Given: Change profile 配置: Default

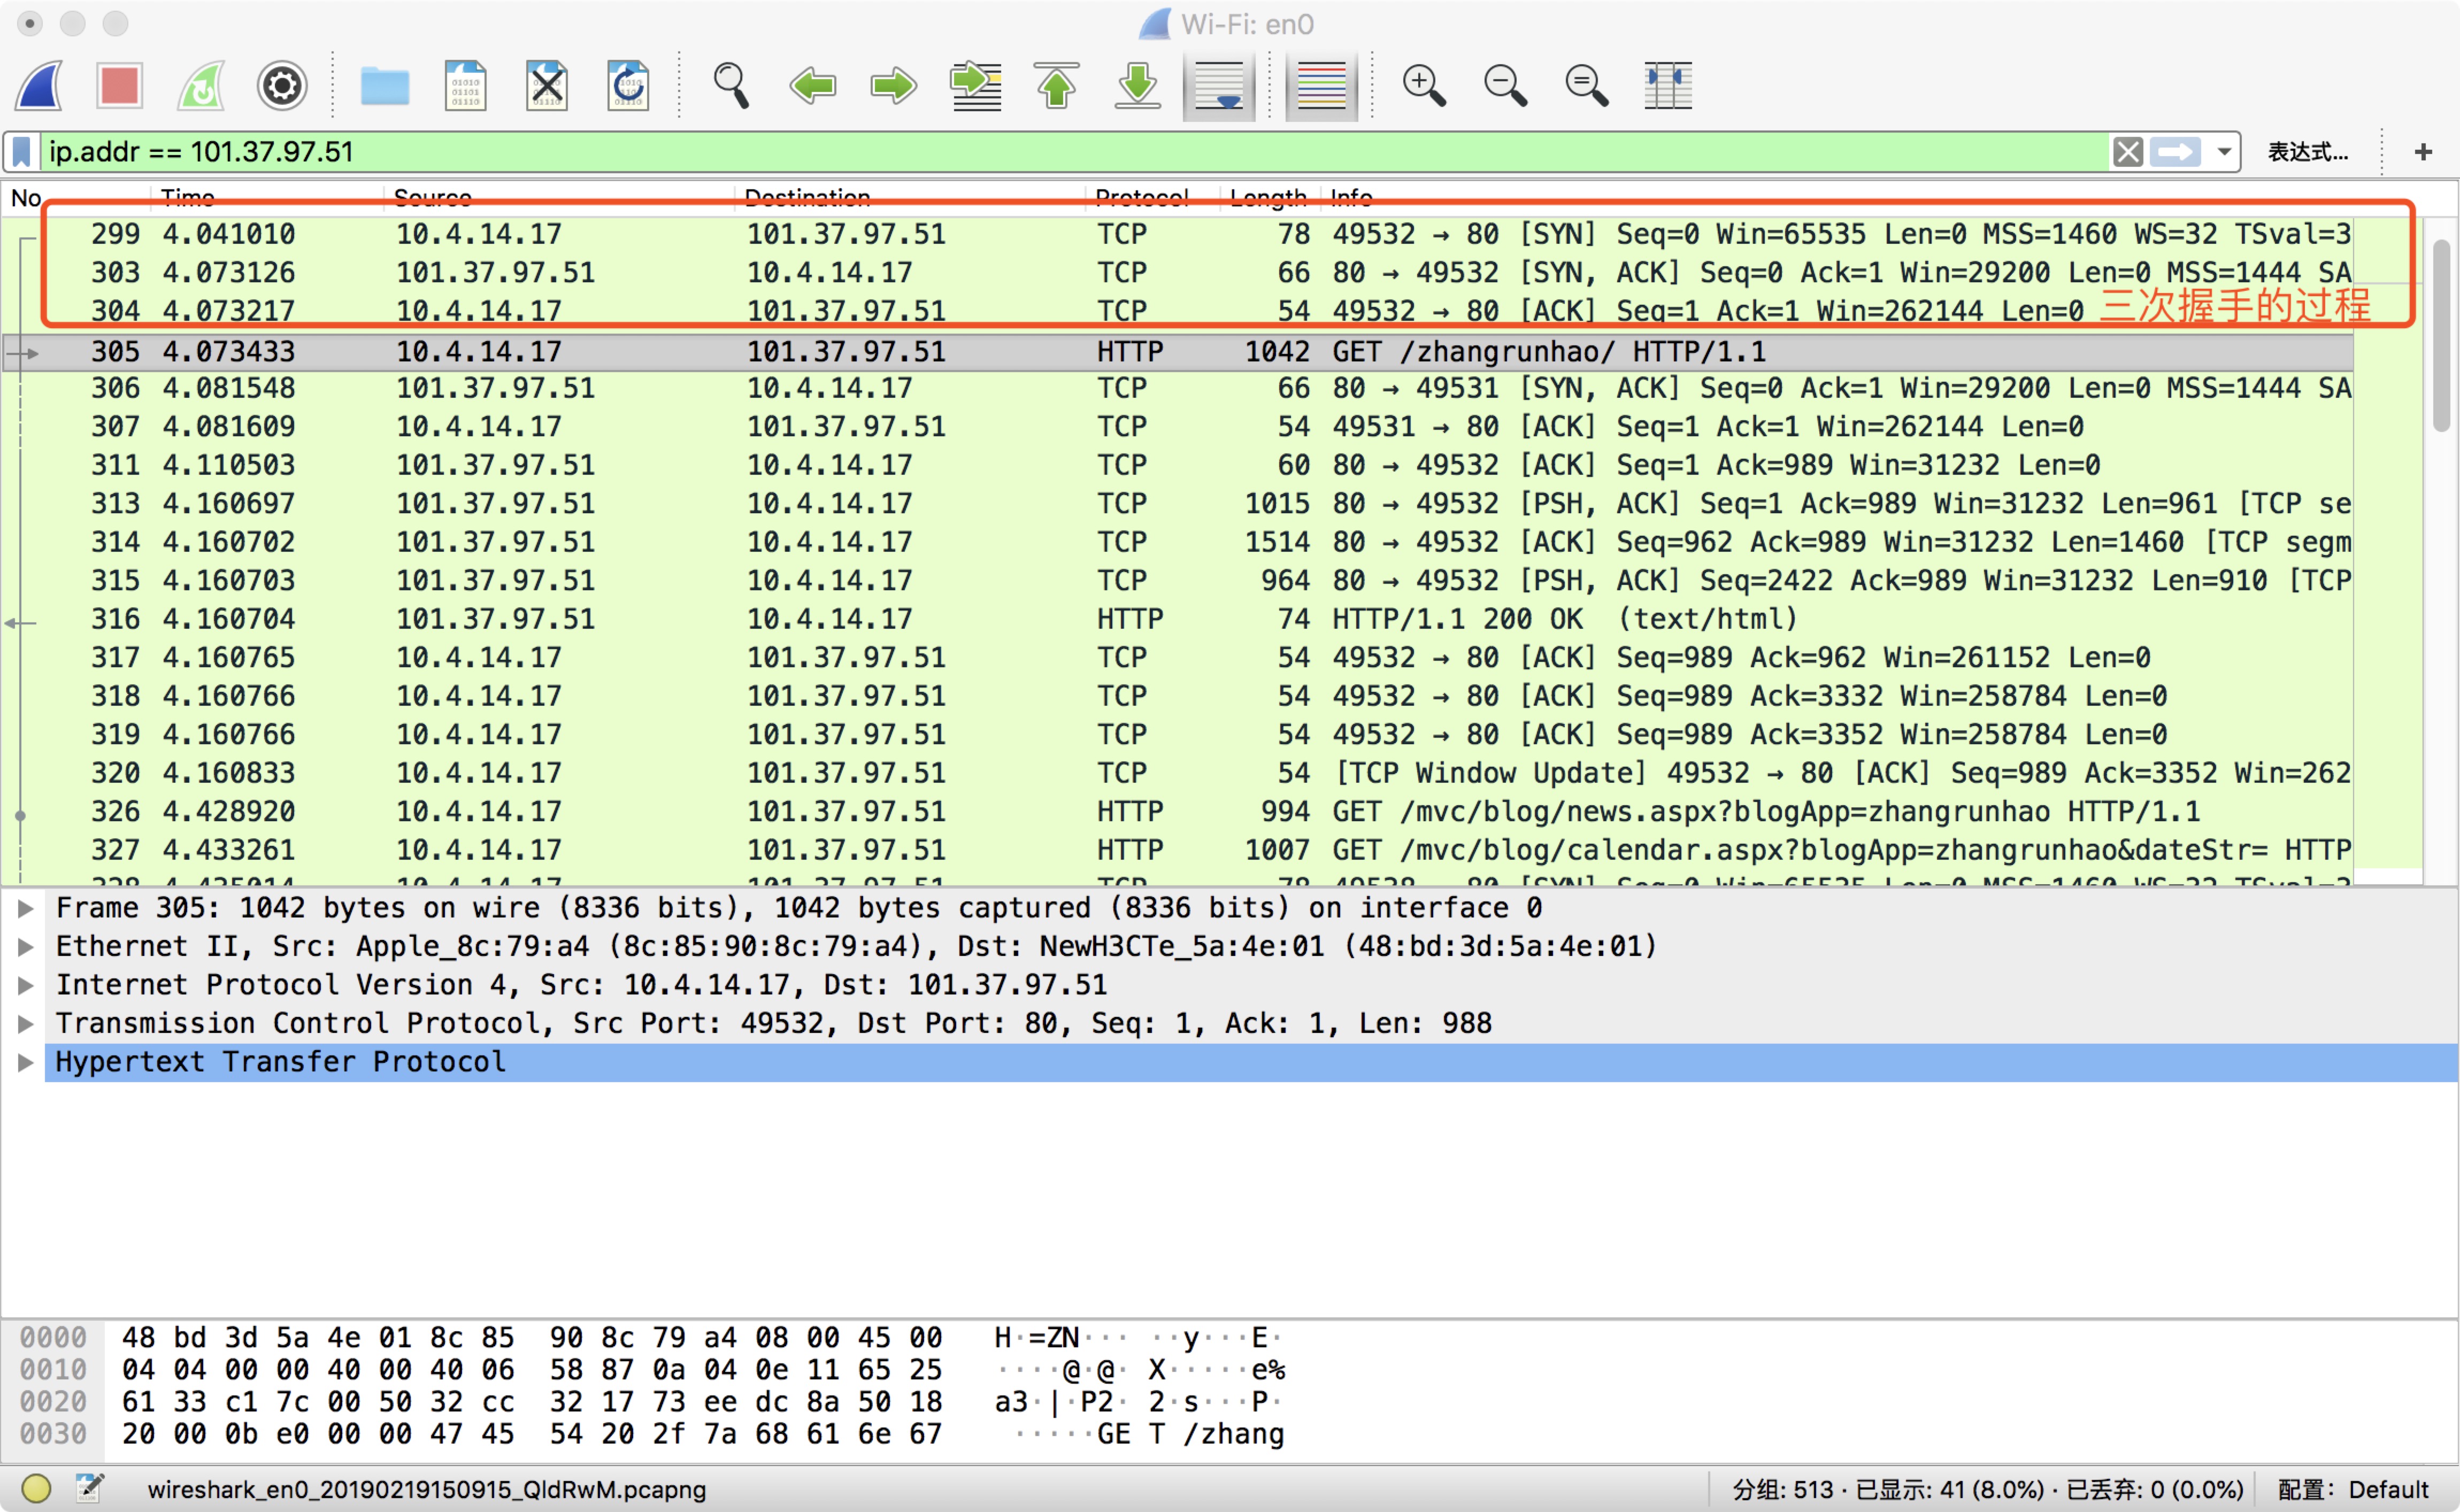Looking at the screenshot, I should coord(2353,1490).
